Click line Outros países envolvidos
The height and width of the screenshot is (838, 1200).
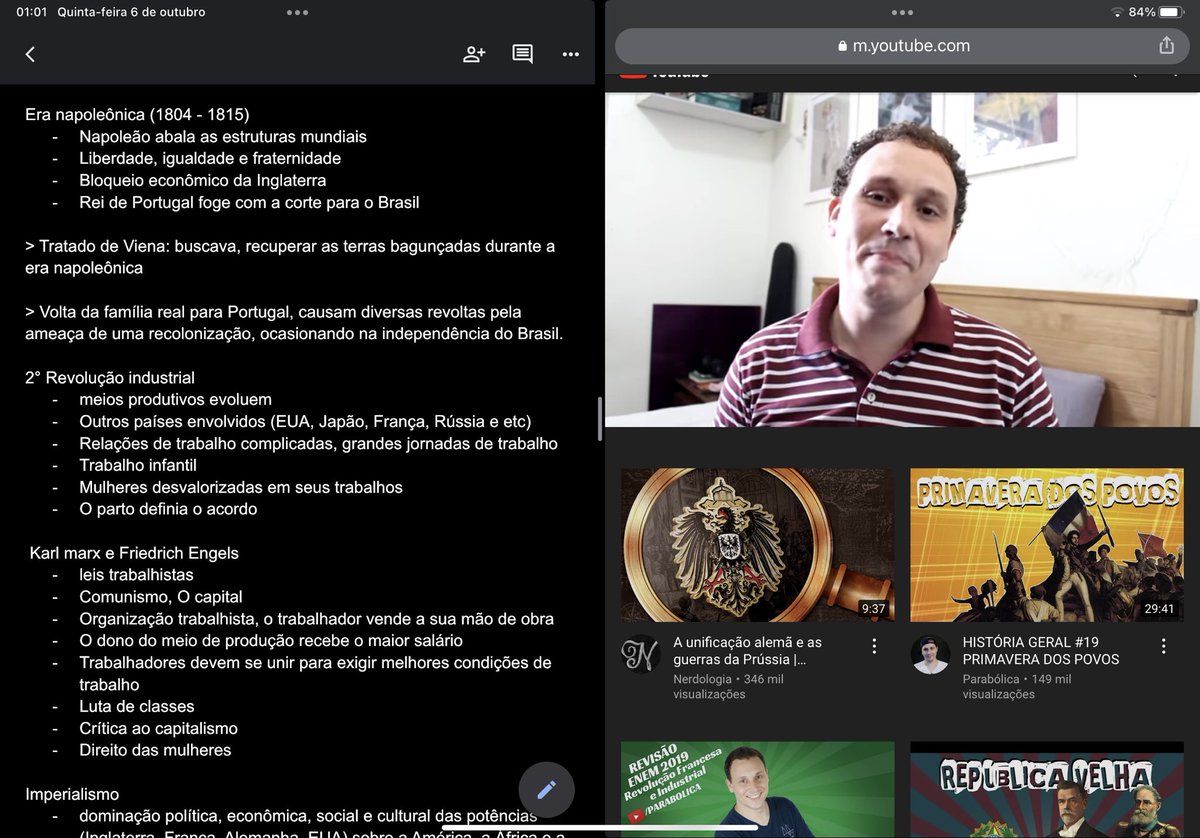(x=305, y=421)
